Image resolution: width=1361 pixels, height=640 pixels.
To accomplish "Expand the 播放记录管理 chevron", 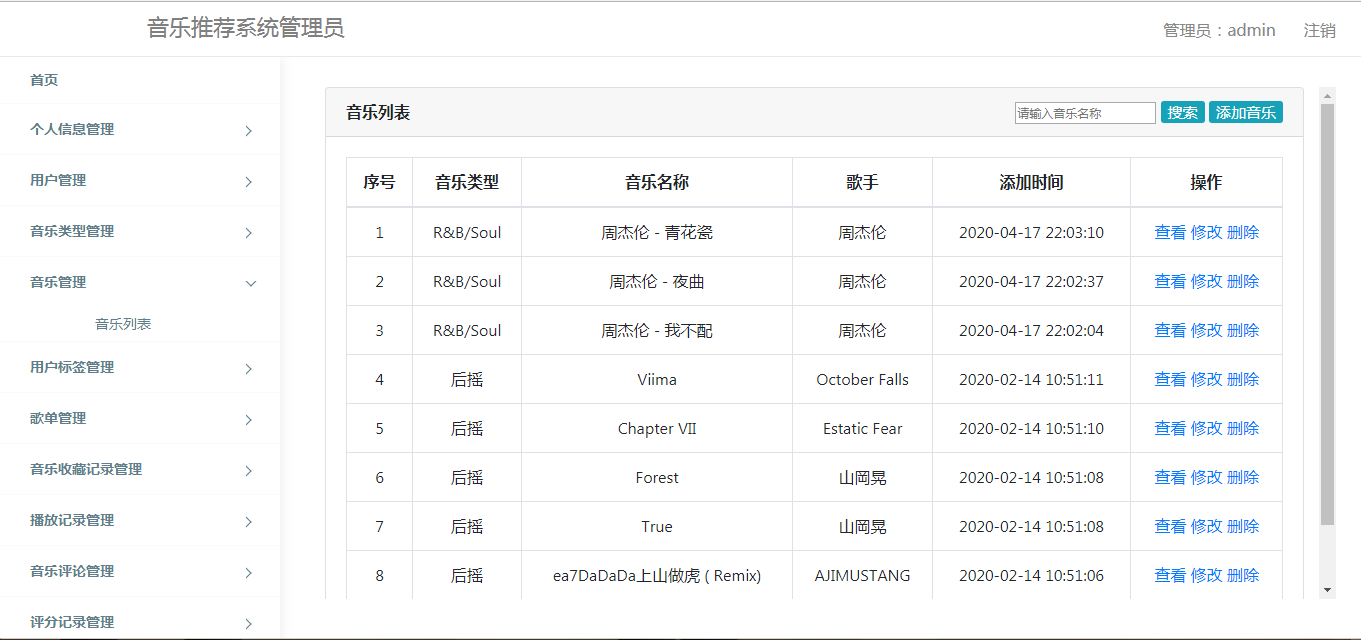I will pyautogui.click(x=248, y=520).
